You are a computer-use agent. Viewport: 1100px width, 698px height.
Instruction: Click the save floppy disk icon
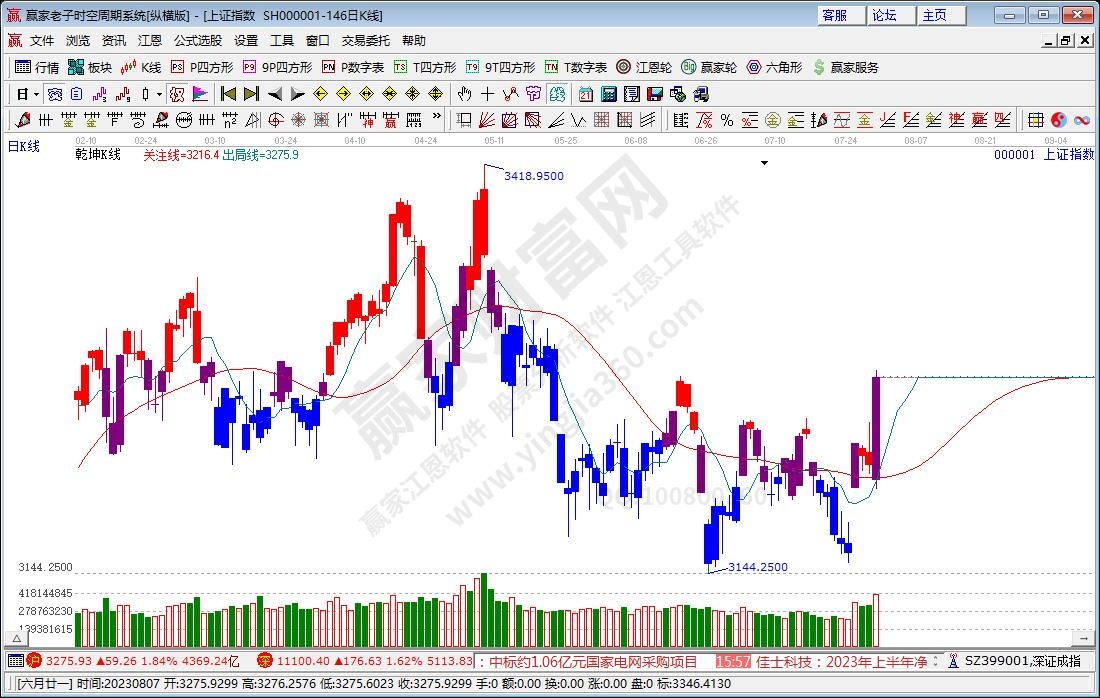655,94
